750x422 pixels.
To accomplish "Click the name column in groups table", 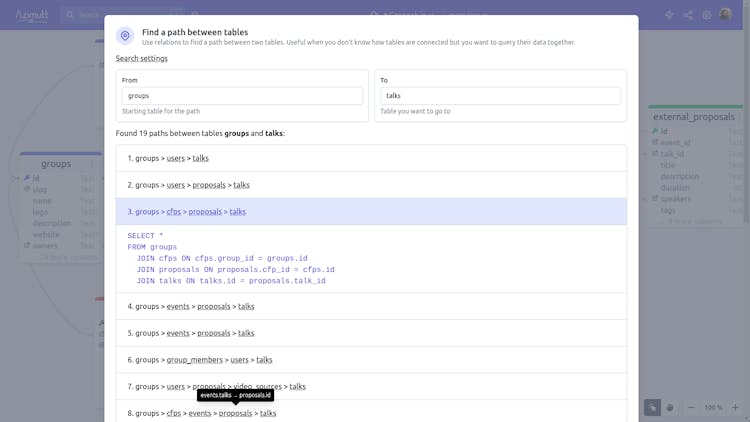I will 42,201.
